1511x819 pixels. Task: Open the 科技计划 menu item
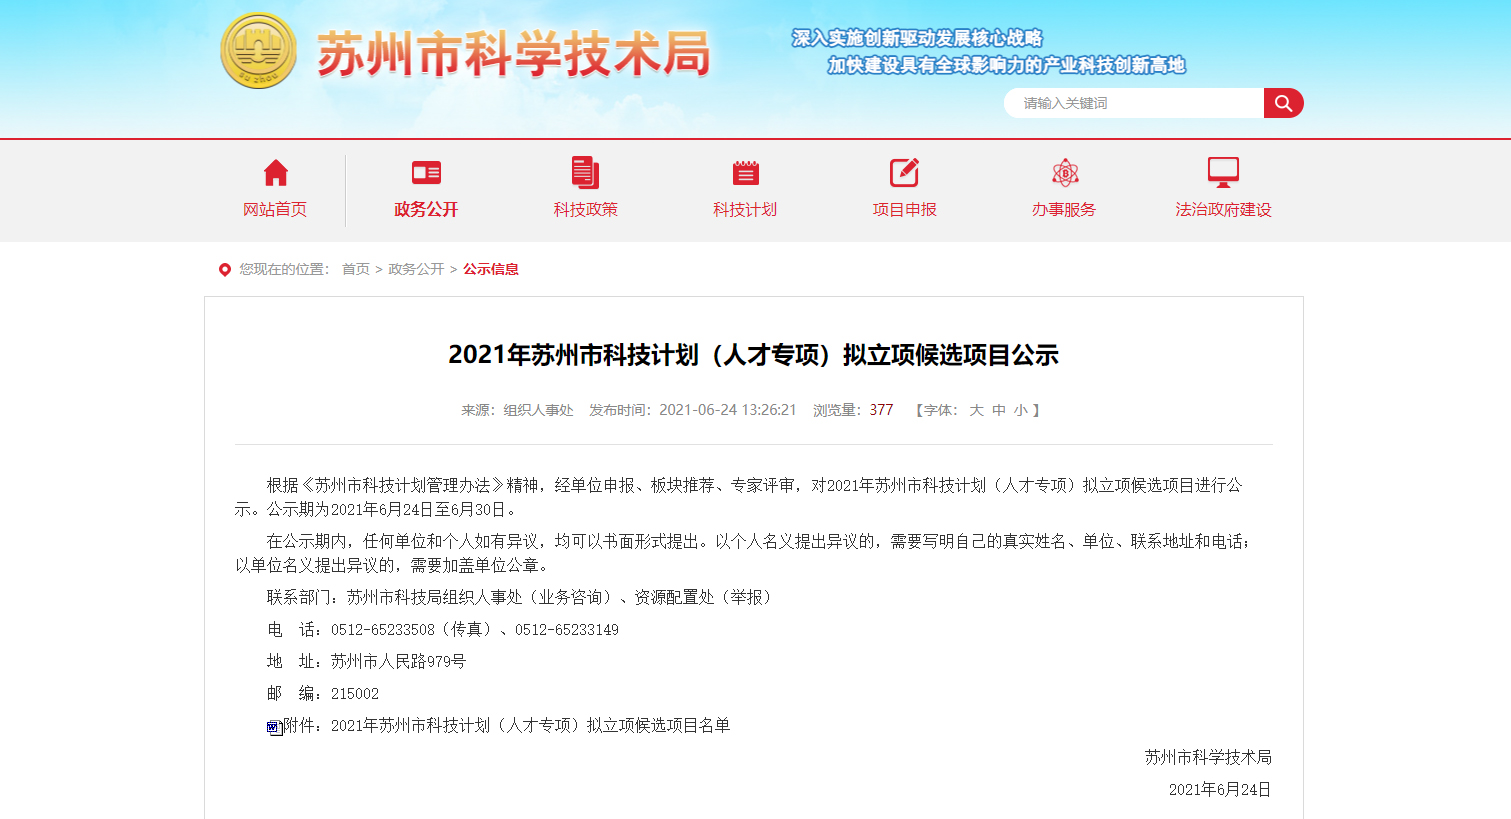pyautogui.click(x=745, y=209)
